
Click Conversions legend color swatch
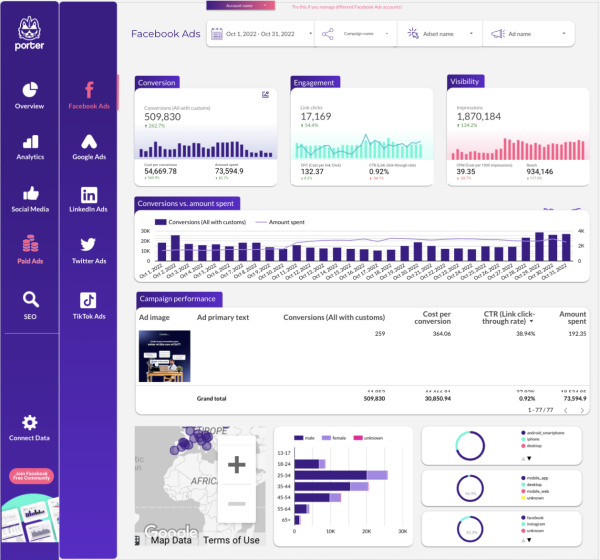point(160,222)
